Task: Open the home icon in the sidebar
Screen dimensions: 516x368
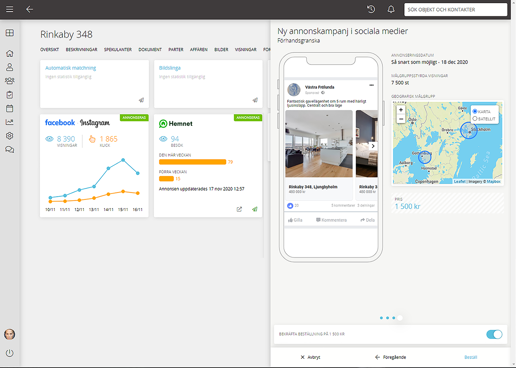Action: point(10,53)
